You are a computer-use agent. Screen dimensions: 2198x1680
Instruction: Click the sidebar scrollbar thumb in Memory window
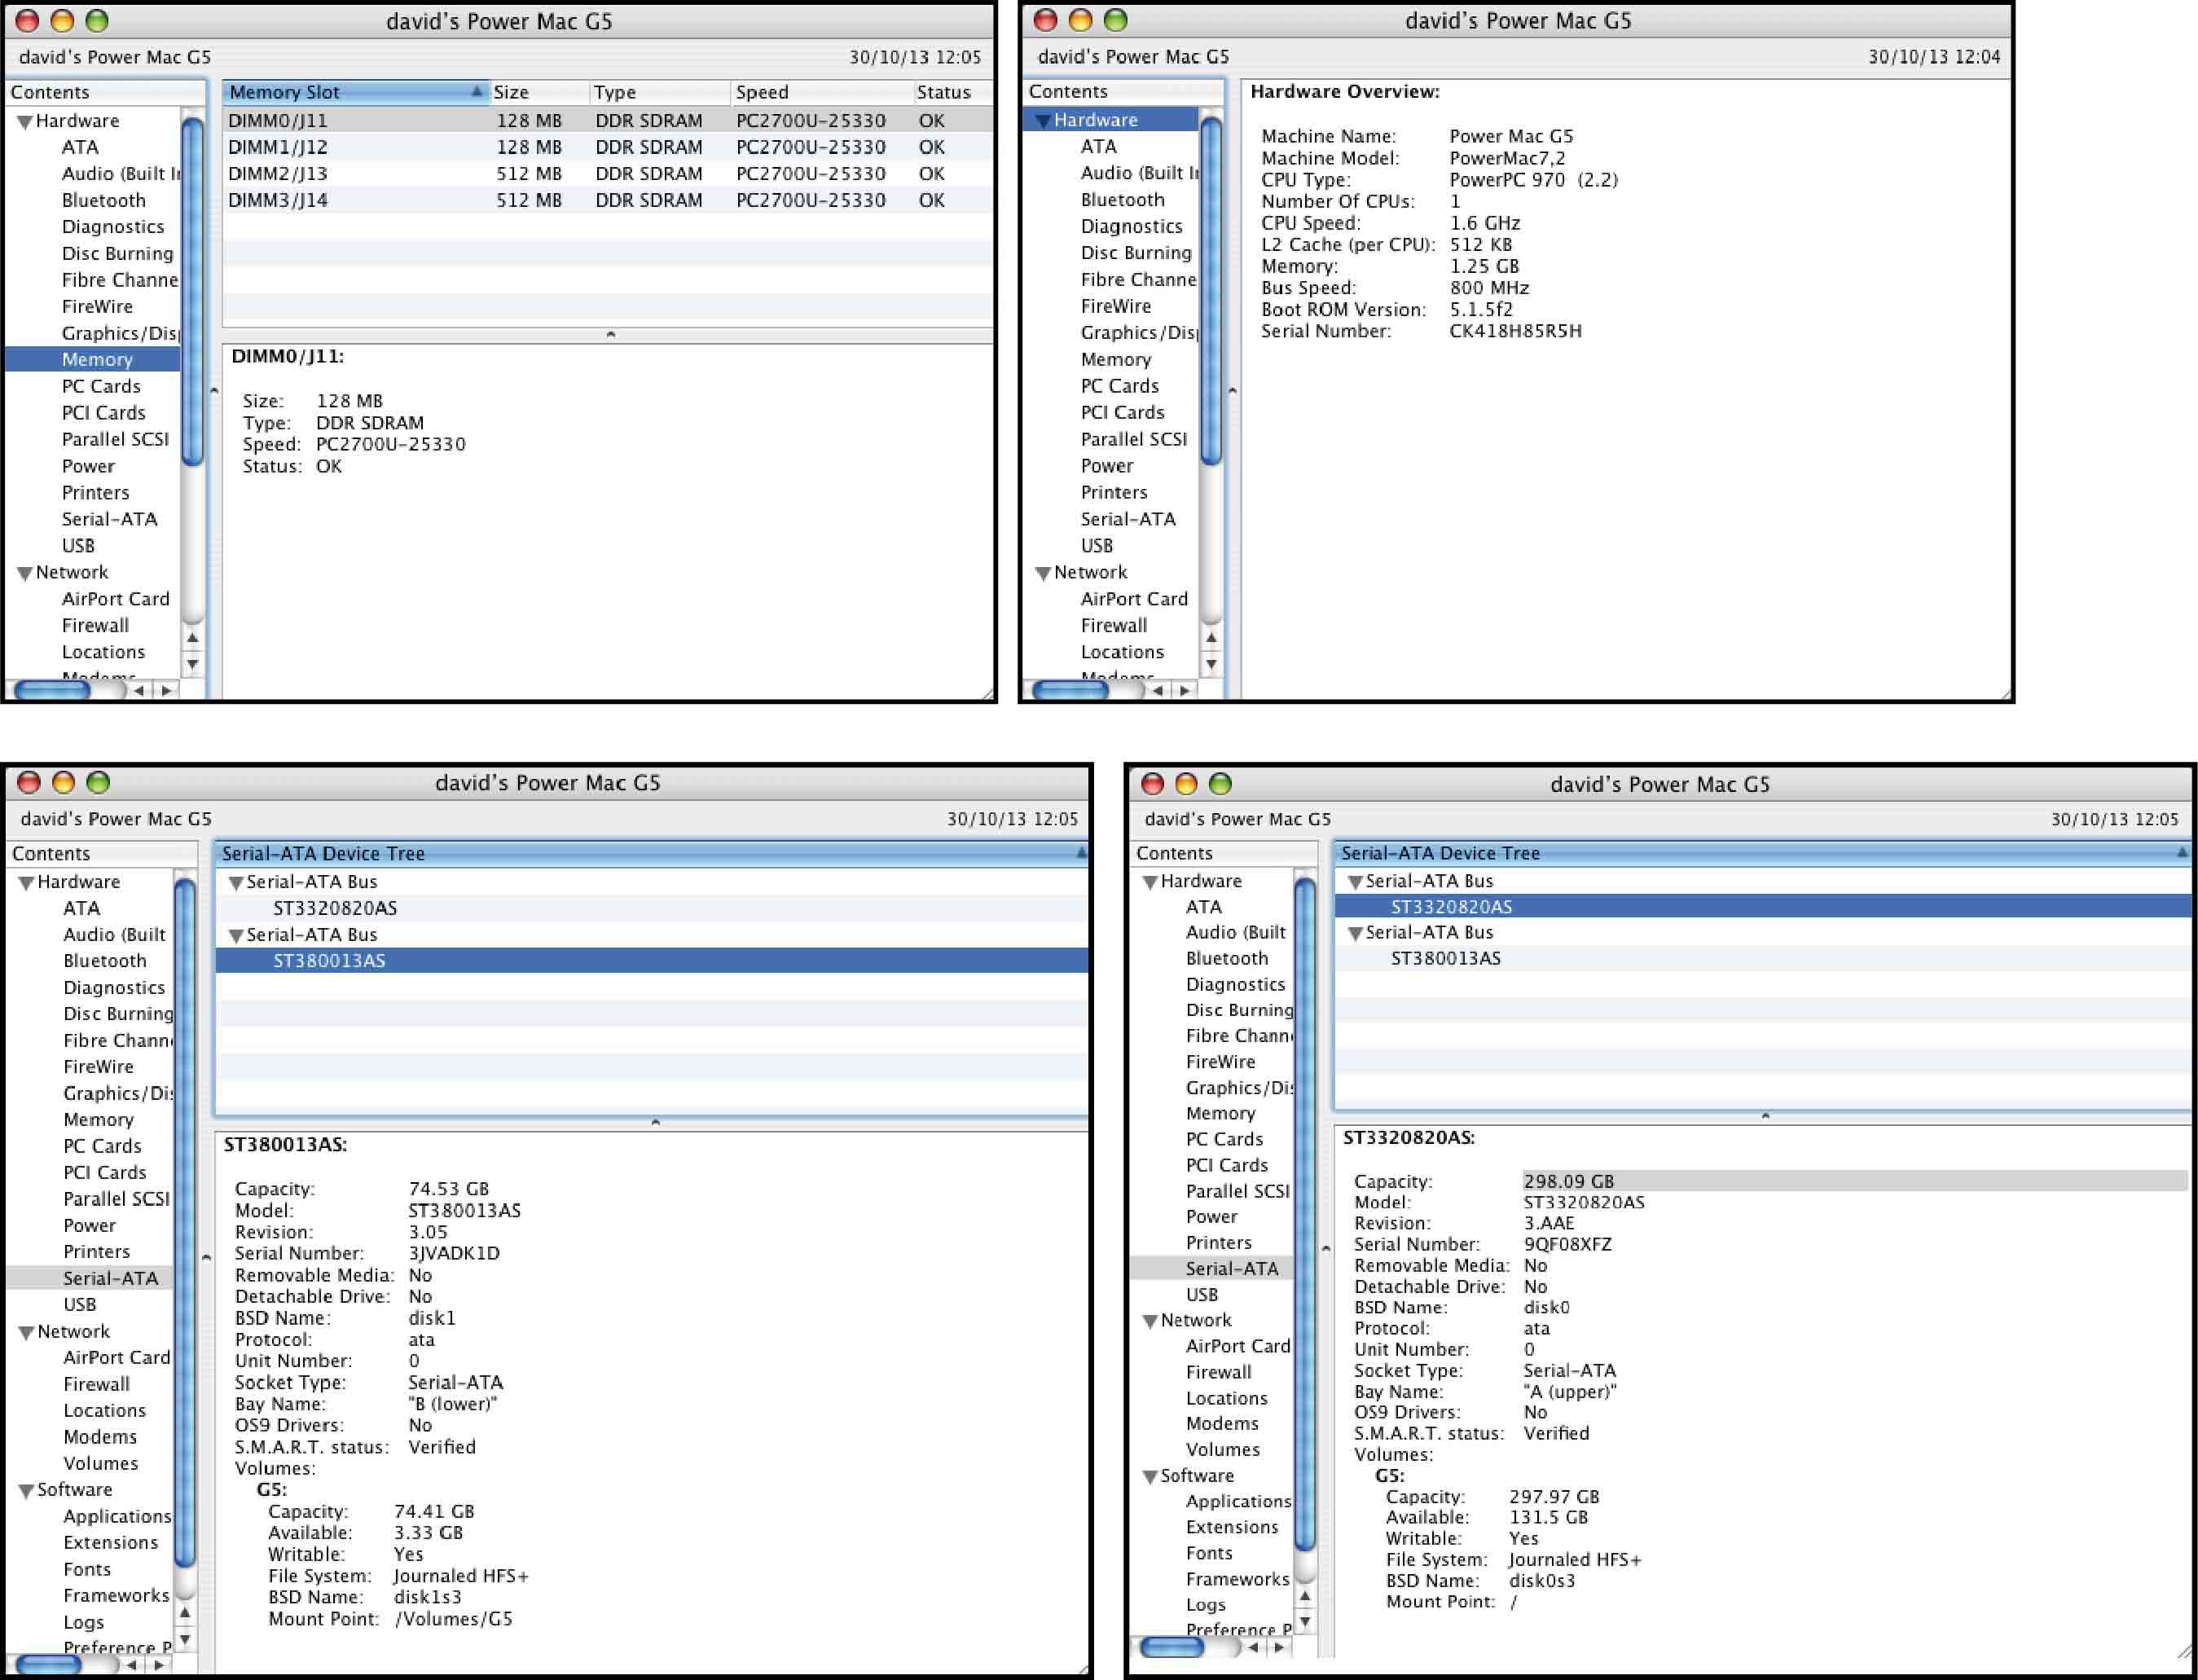click(193, 290)
